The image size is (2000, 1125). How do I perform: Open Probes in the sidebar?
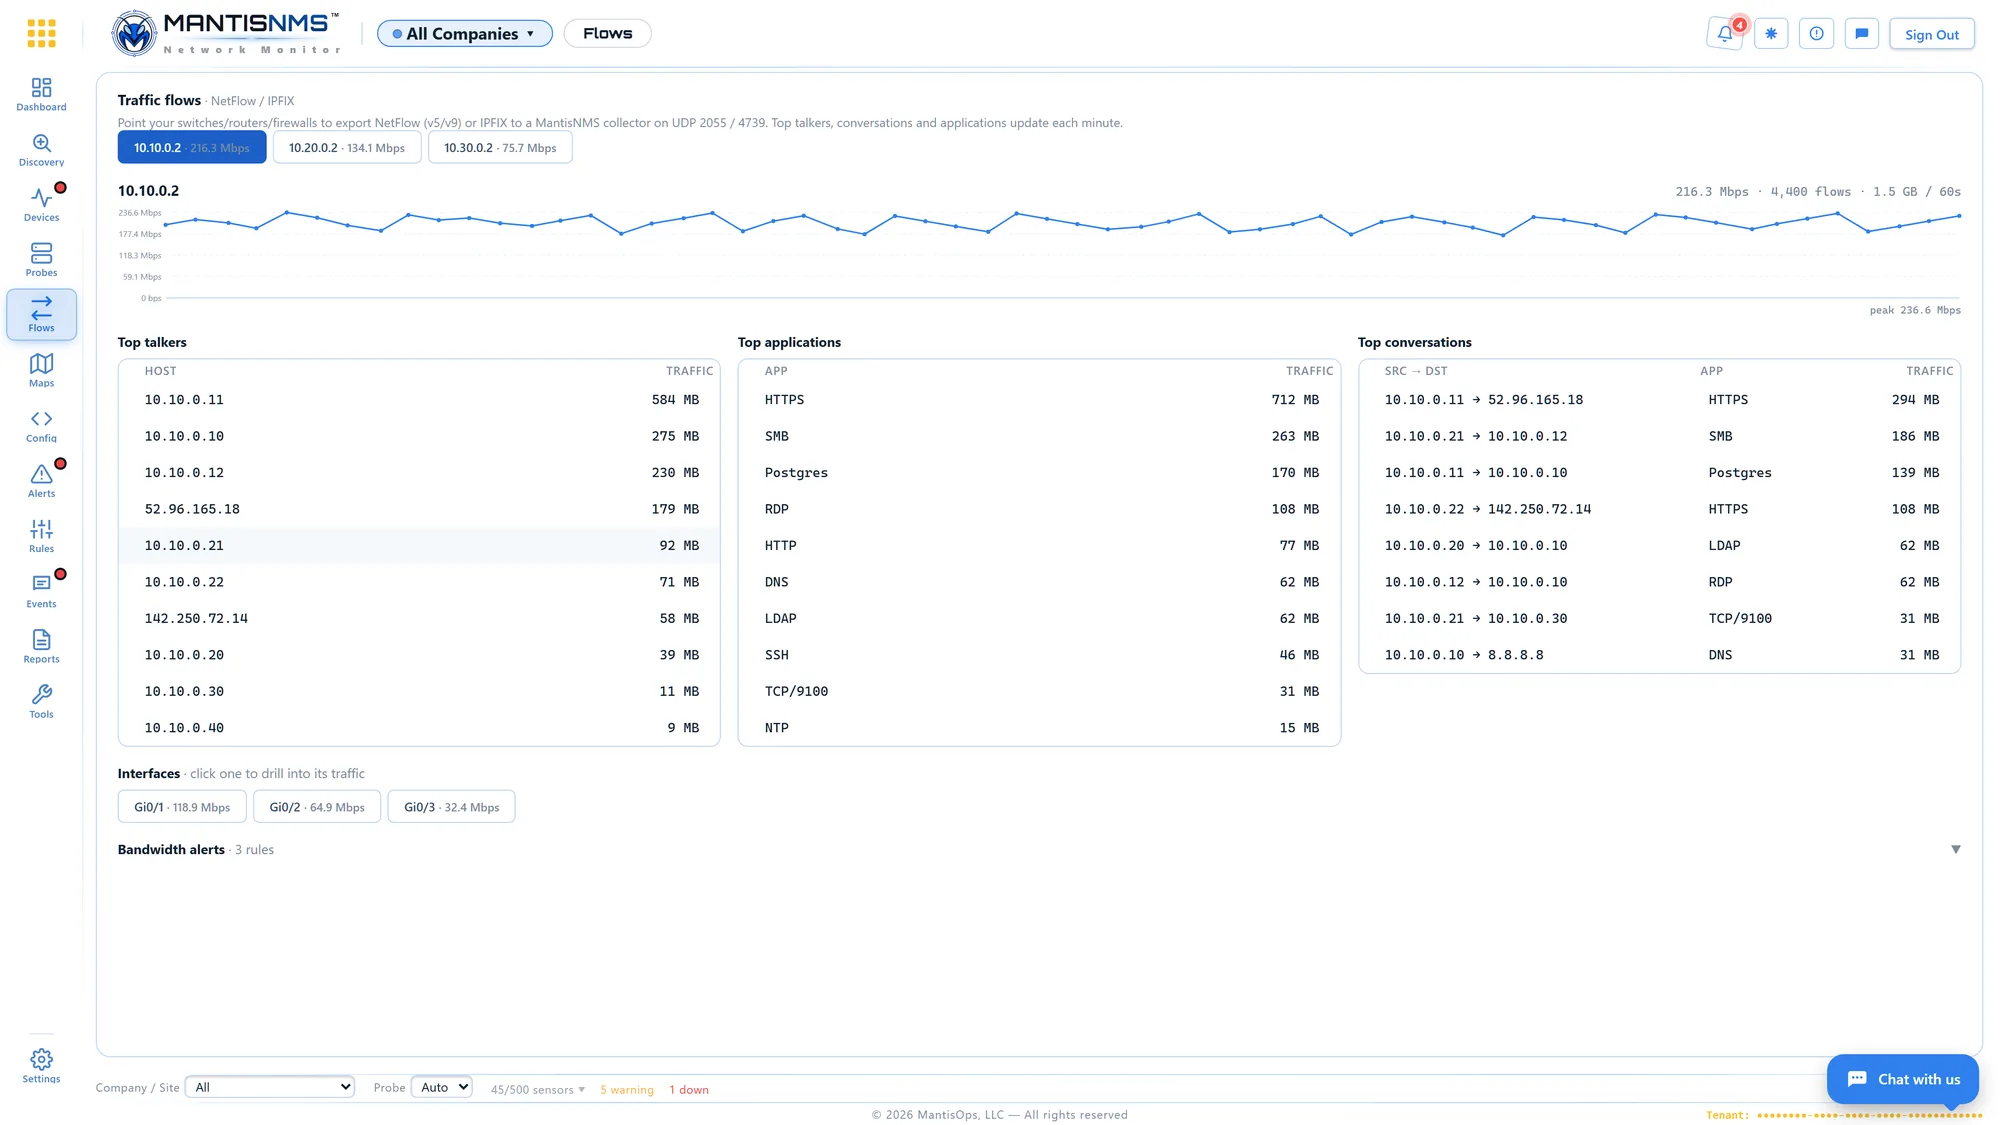pyautogui.click(x=41, y=260)
